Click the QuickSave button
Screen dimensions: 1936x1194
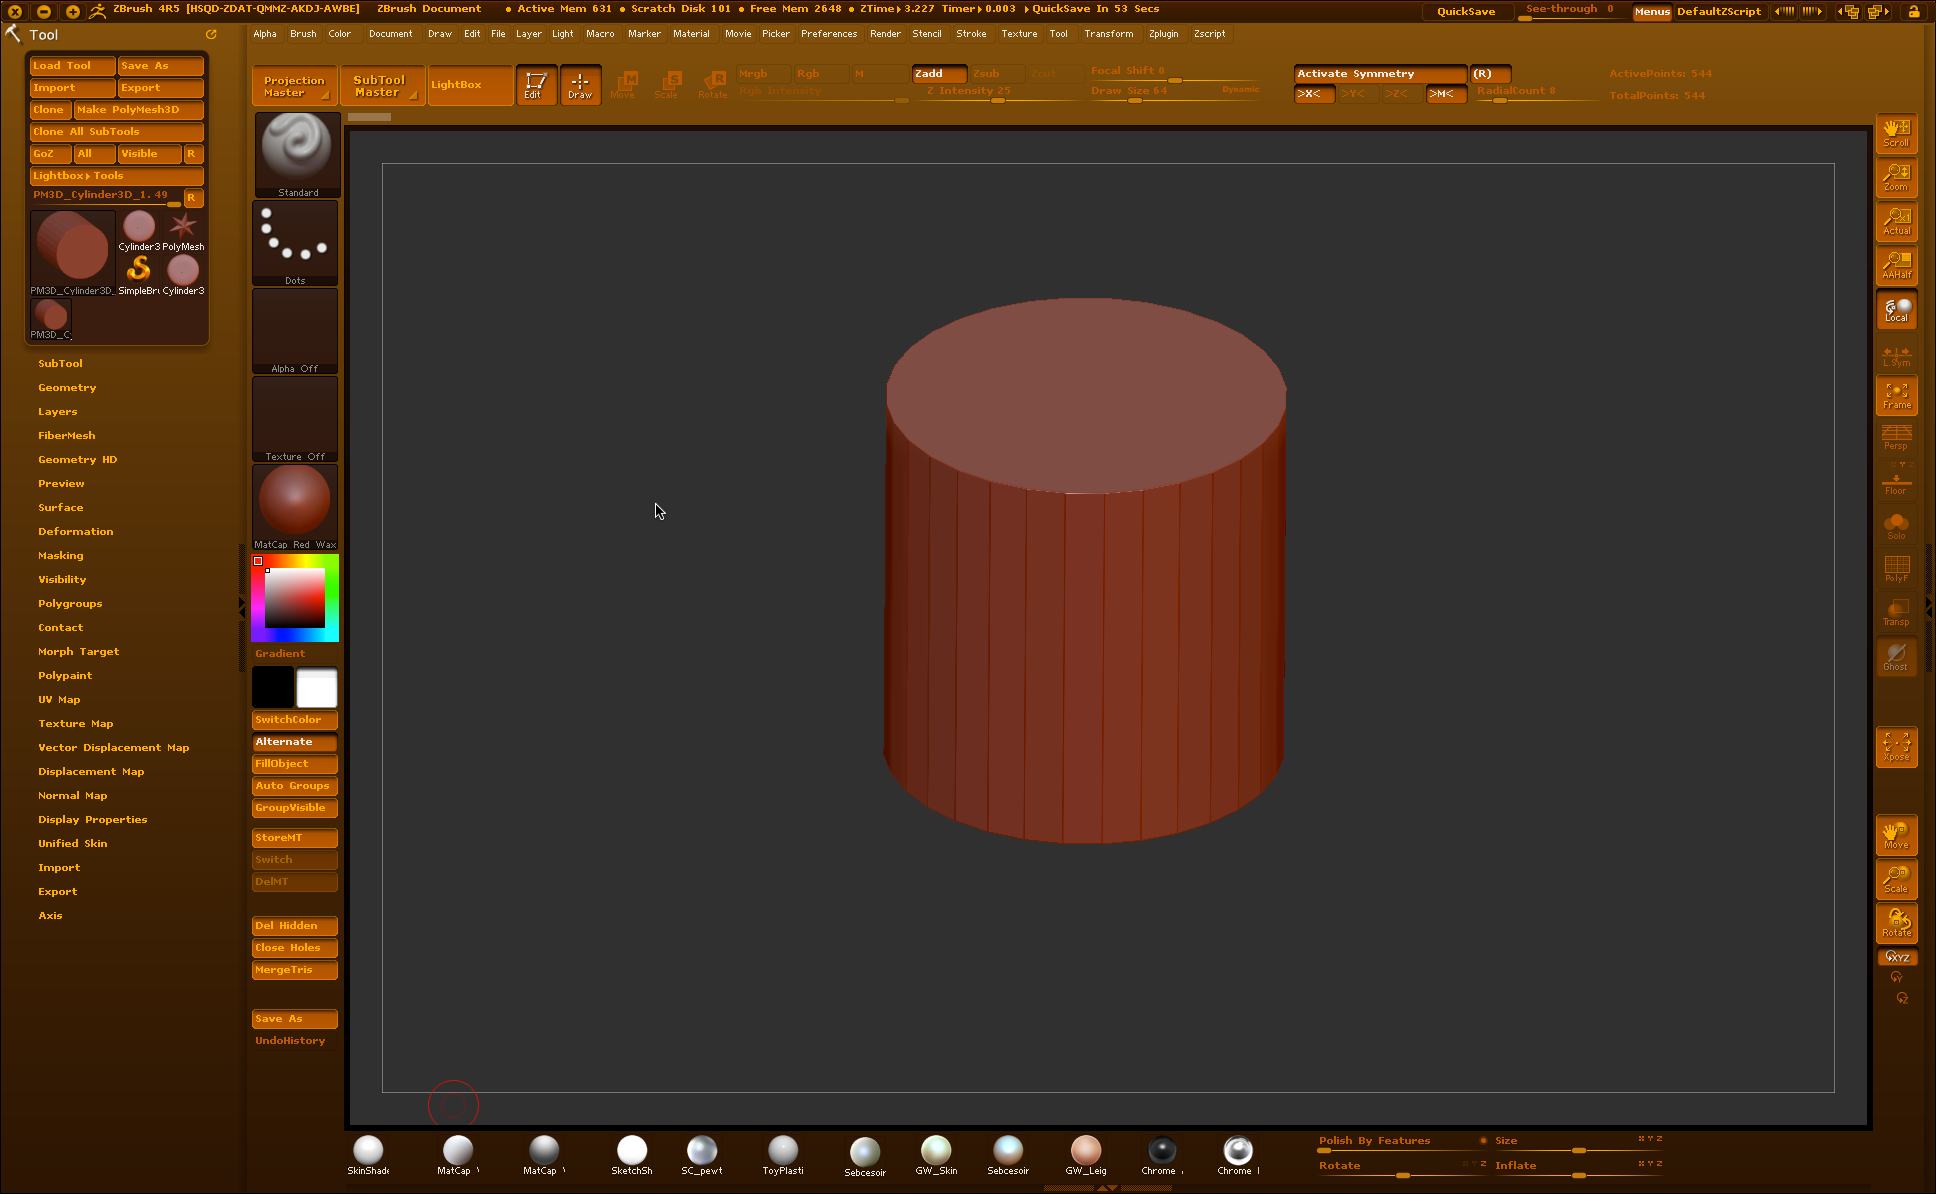(x=1465, y=12)
